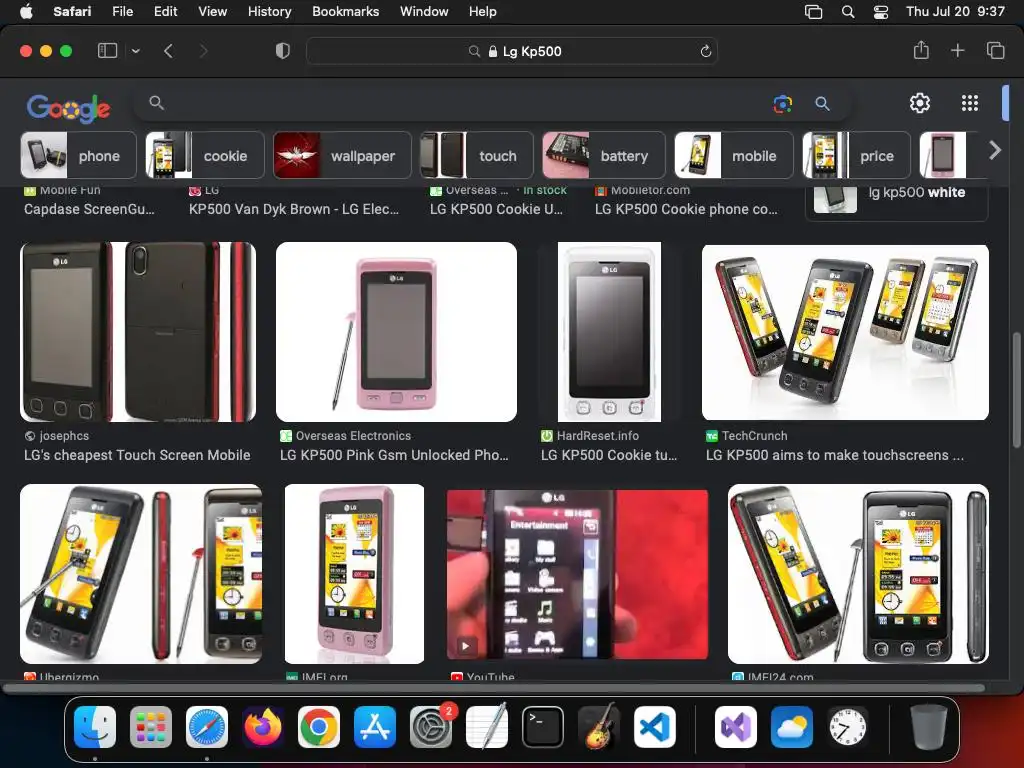Open Terminal from the Dock
This screenshot has height=768, width=1024.
543,727
